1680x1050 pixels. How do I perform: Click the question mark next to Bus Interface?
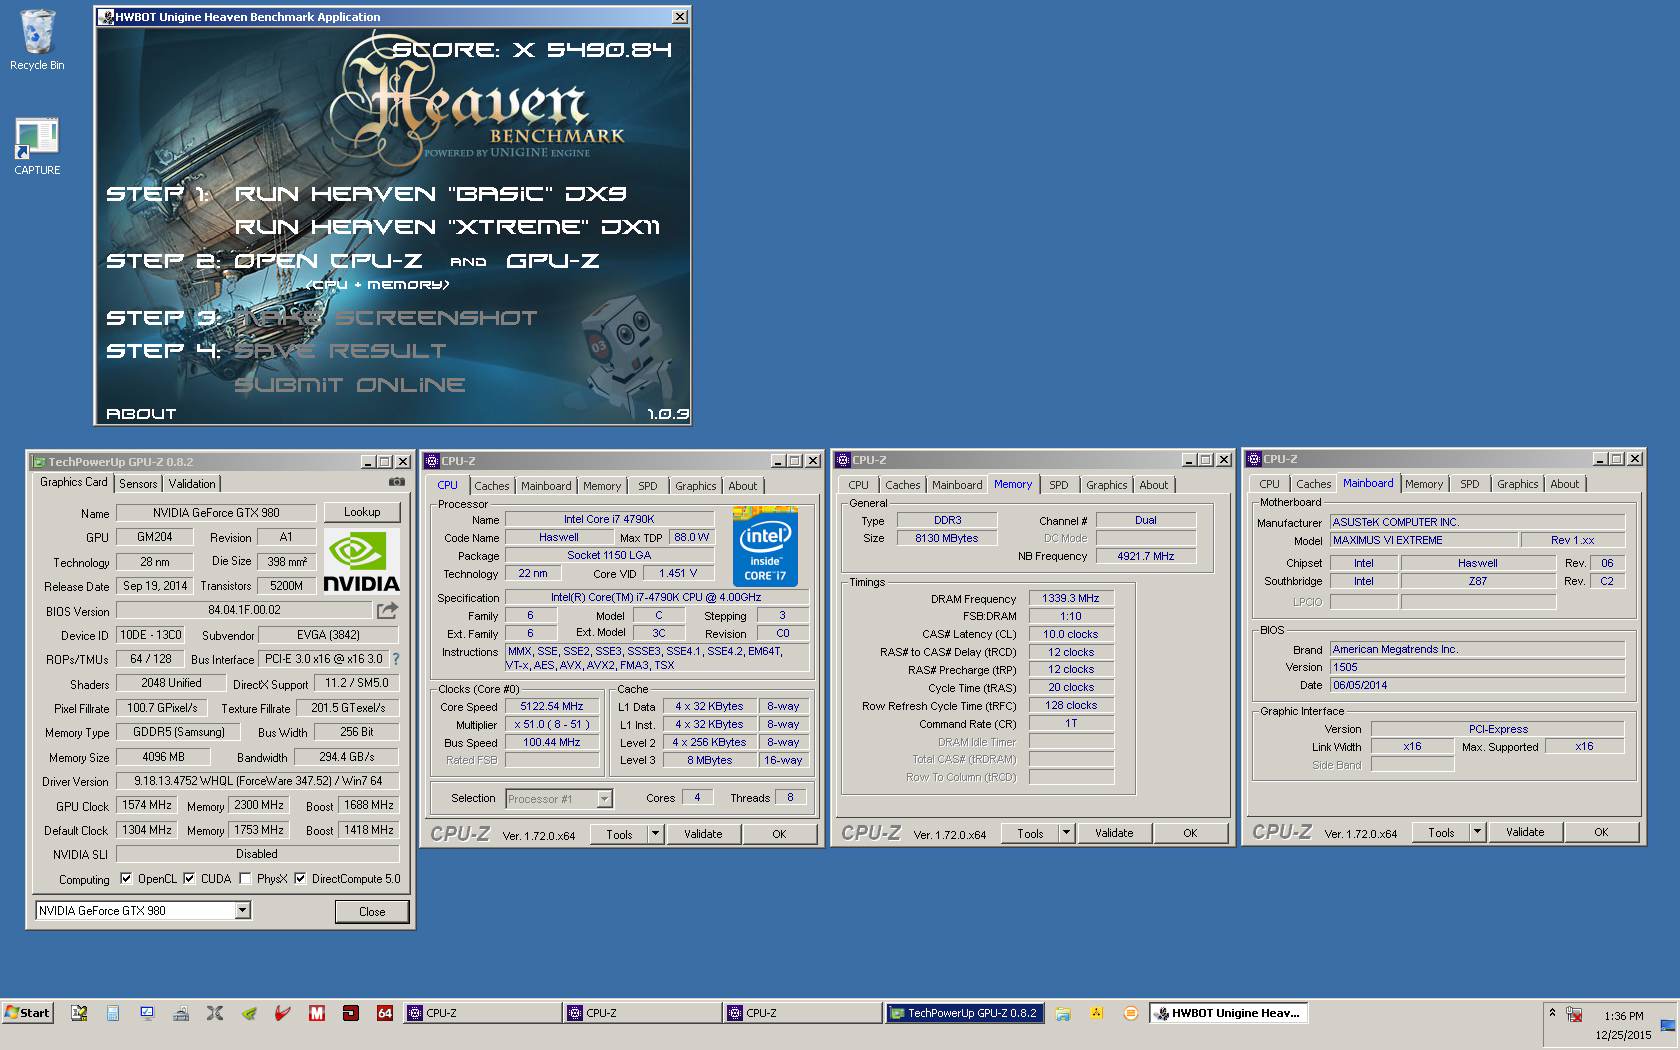[396, 659]
